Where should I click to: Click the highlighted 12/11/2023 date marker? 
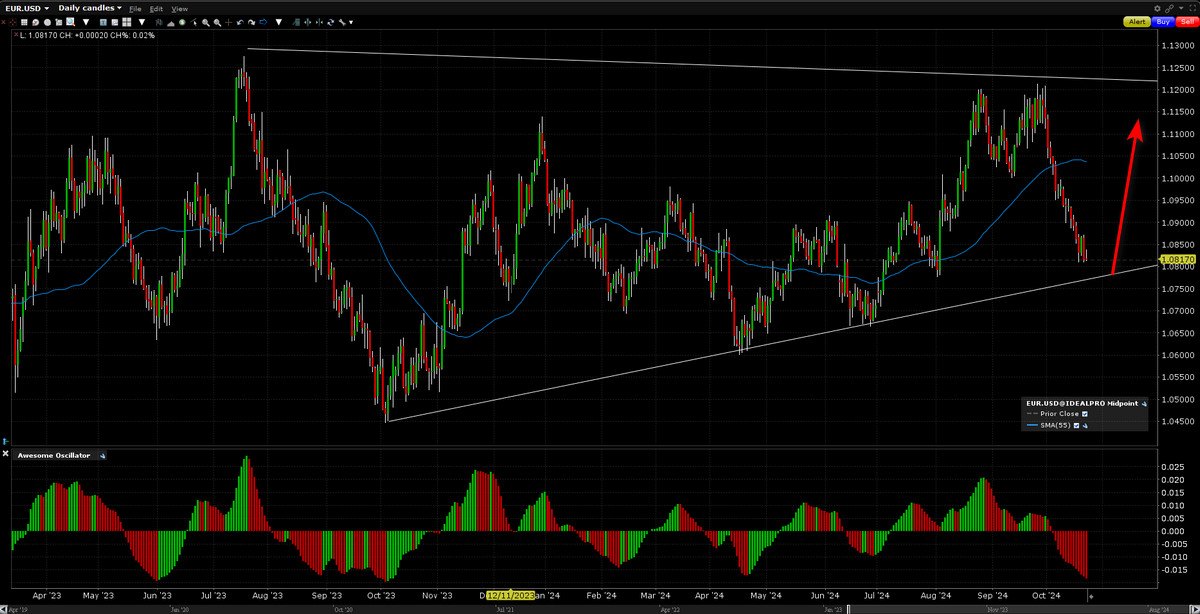(x=509, y=594)
